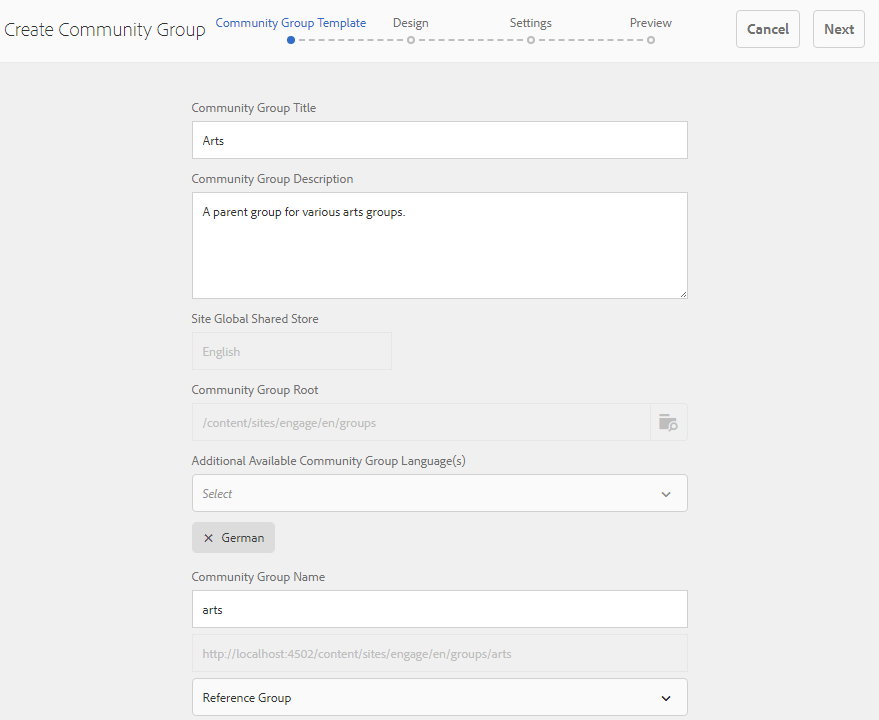
Task: Click the Community Group Root browse icon
Action: pyautogui.click(x=668, y=422)
